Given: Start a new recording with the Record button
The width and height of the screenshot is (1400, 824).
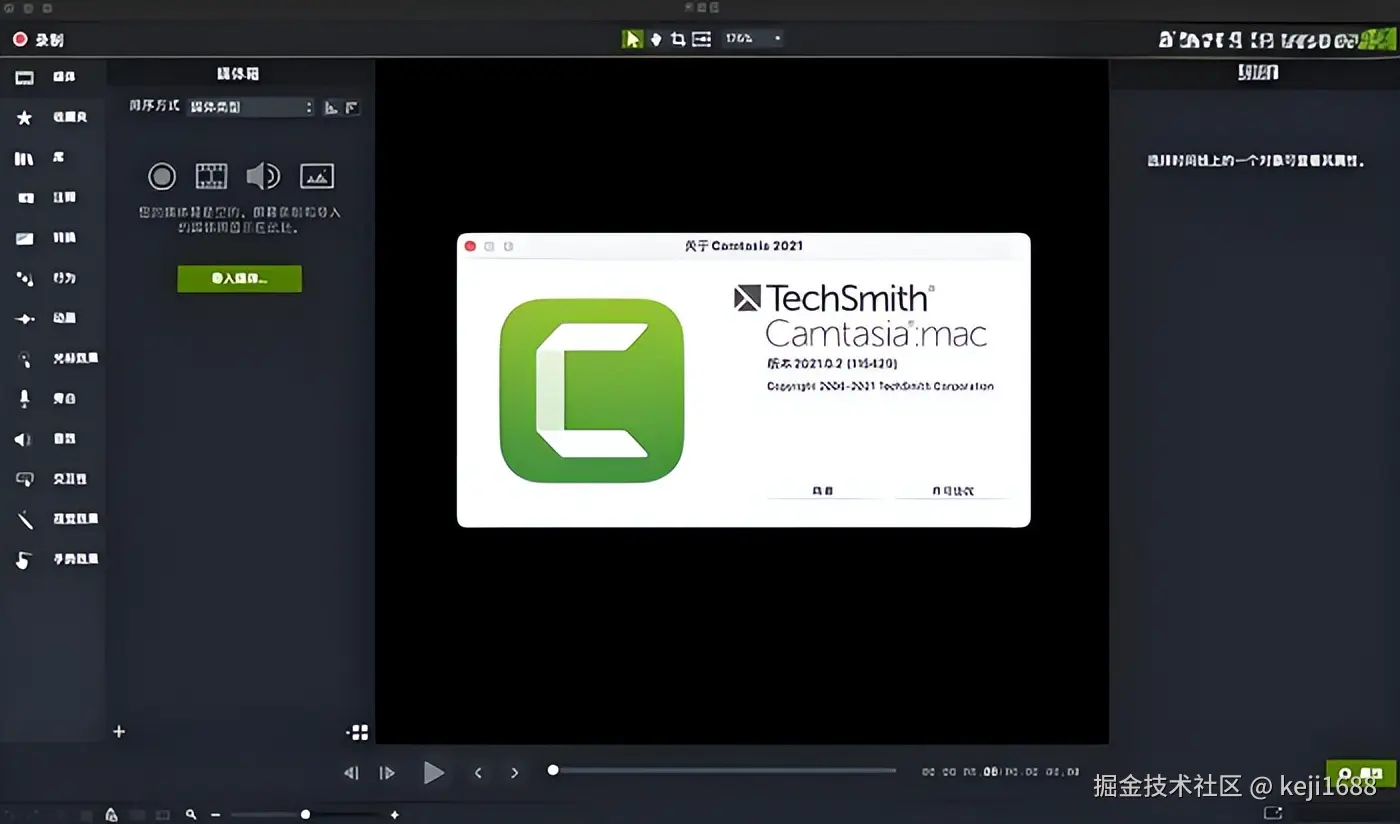Looking at the screenshot, I should pos(38,40).
